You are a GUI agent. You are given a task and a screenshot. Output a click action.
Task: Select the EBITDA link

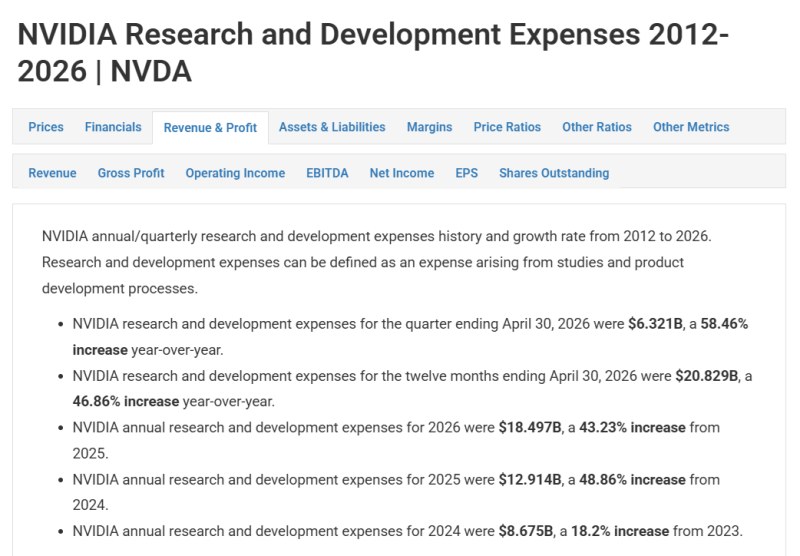point(328,173)
